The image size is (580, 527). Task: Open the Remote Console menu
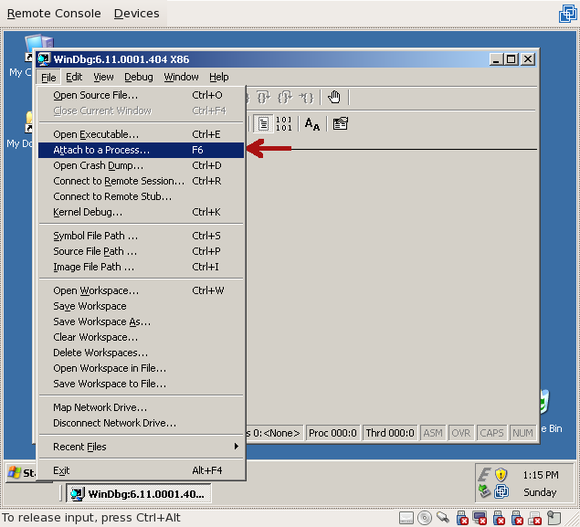click(x=54, y=13)
